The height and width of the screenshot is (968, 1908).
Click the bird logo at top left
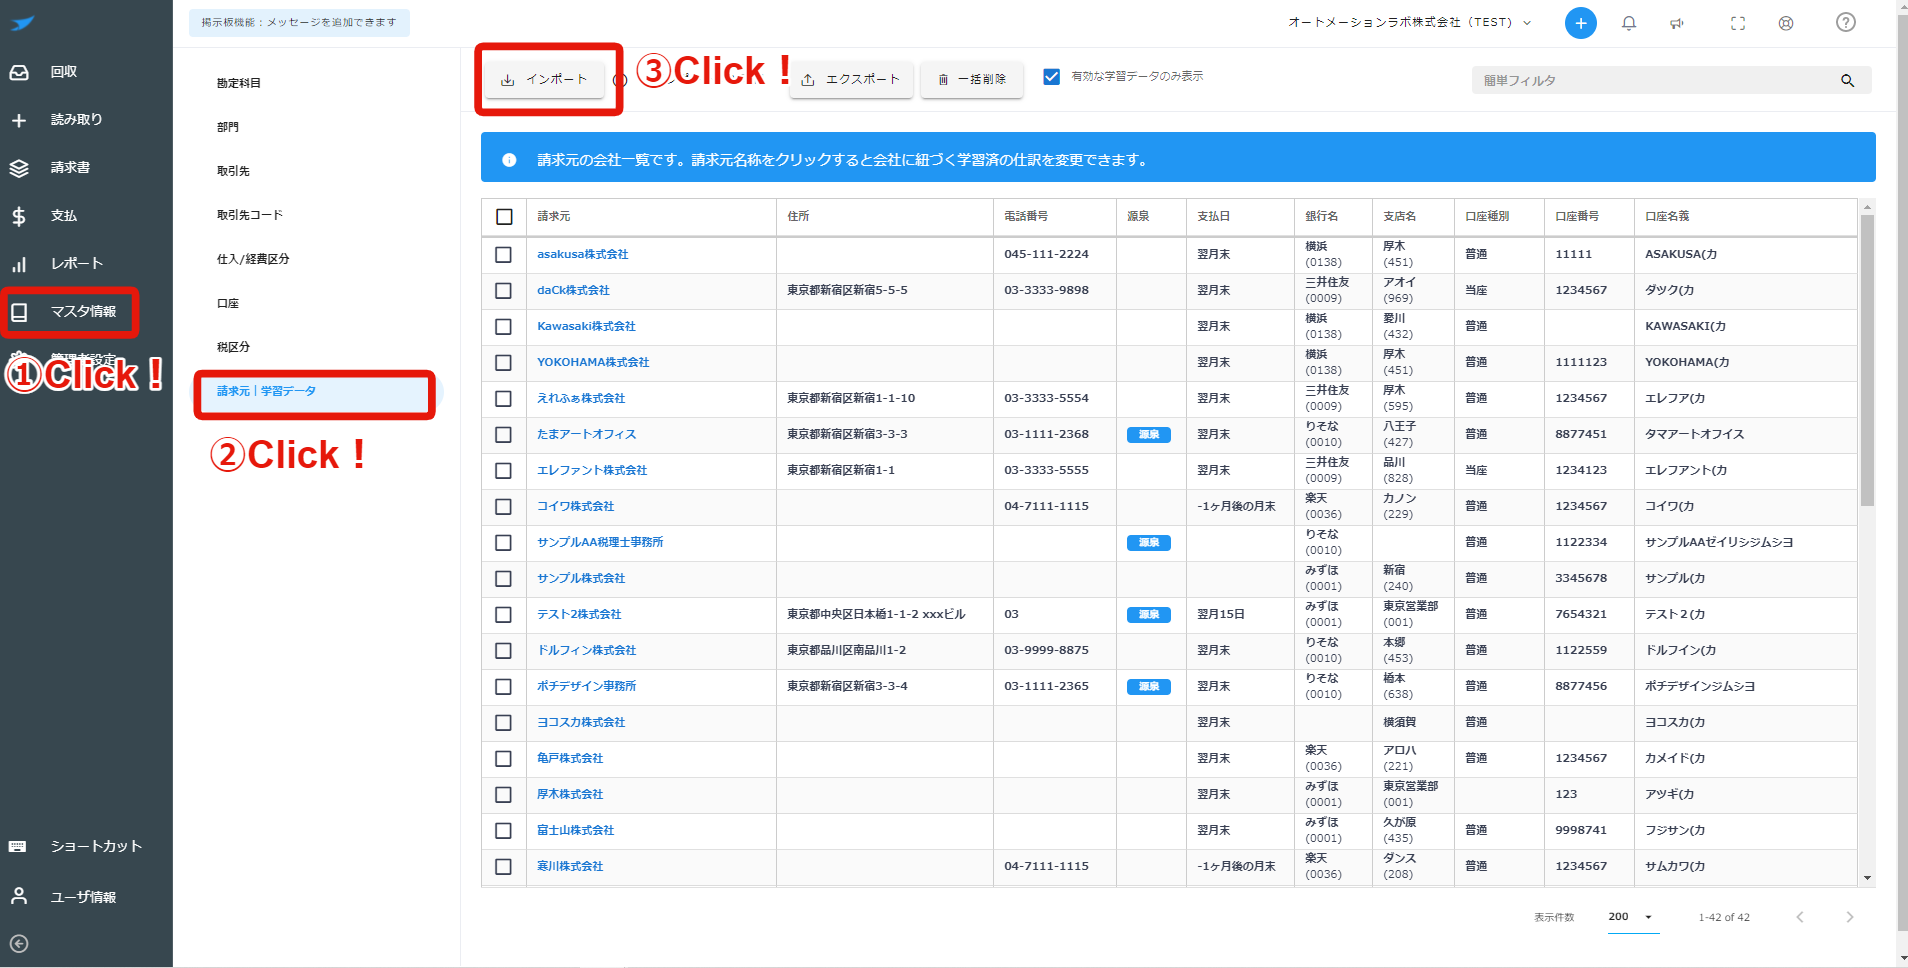pyautogui.click(x=22, y=23)
